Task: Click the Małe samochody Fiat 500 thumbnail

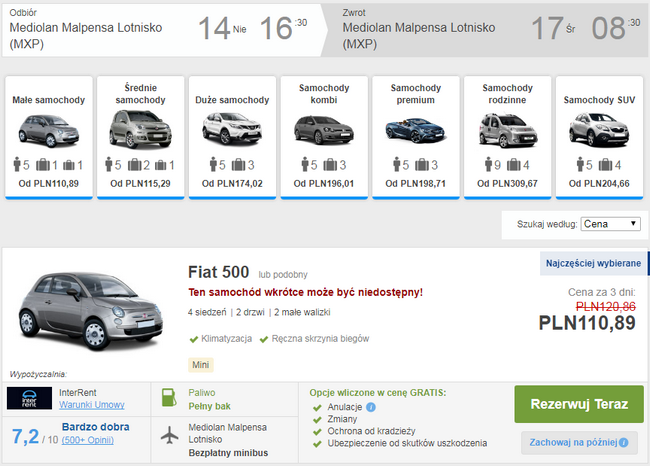Action: (x=49, y=131)
